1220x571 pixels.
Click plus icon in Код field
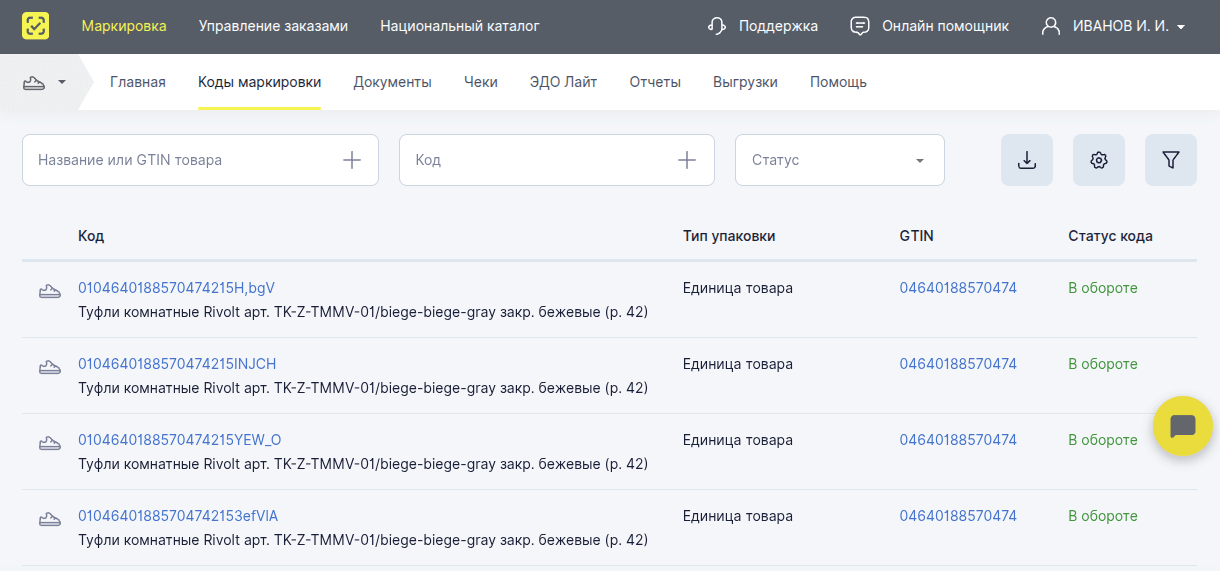(x=687, y=160)
